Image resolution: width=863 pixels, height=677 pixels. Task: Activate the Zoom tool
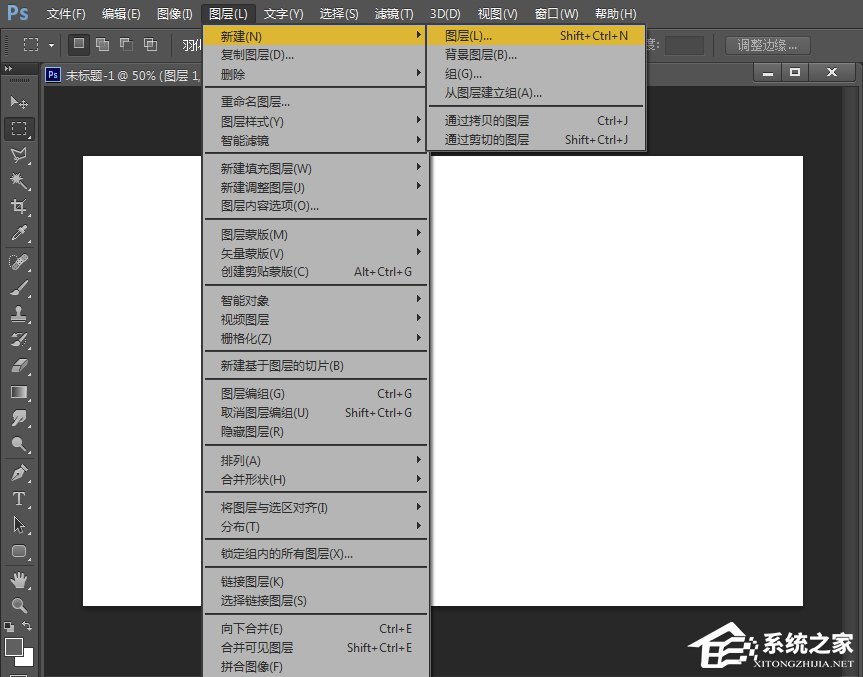(x=18, y=605)
